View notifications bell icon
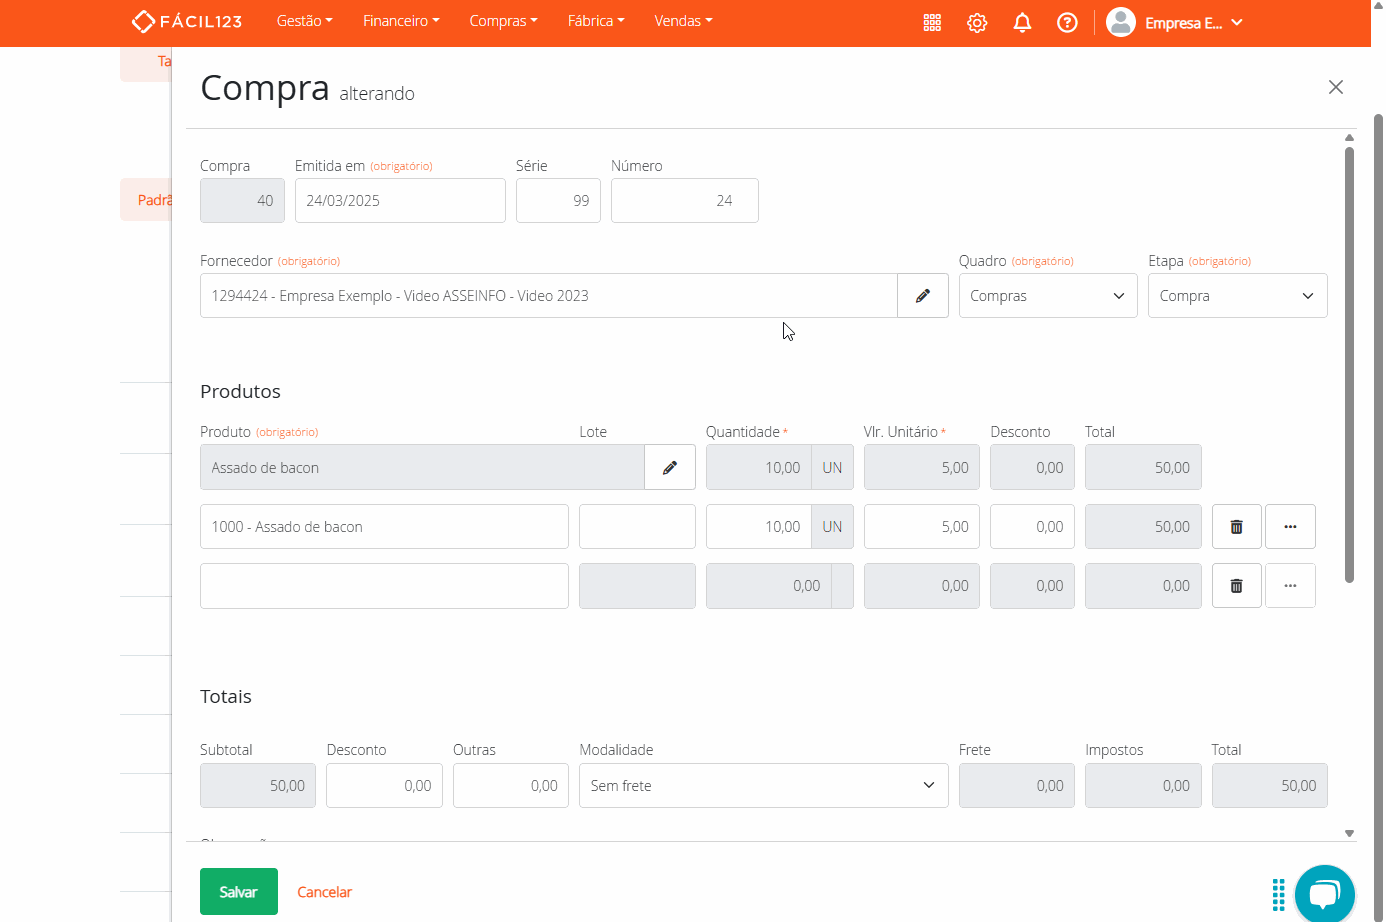Screen dimensions: 1386x922 1022,22
